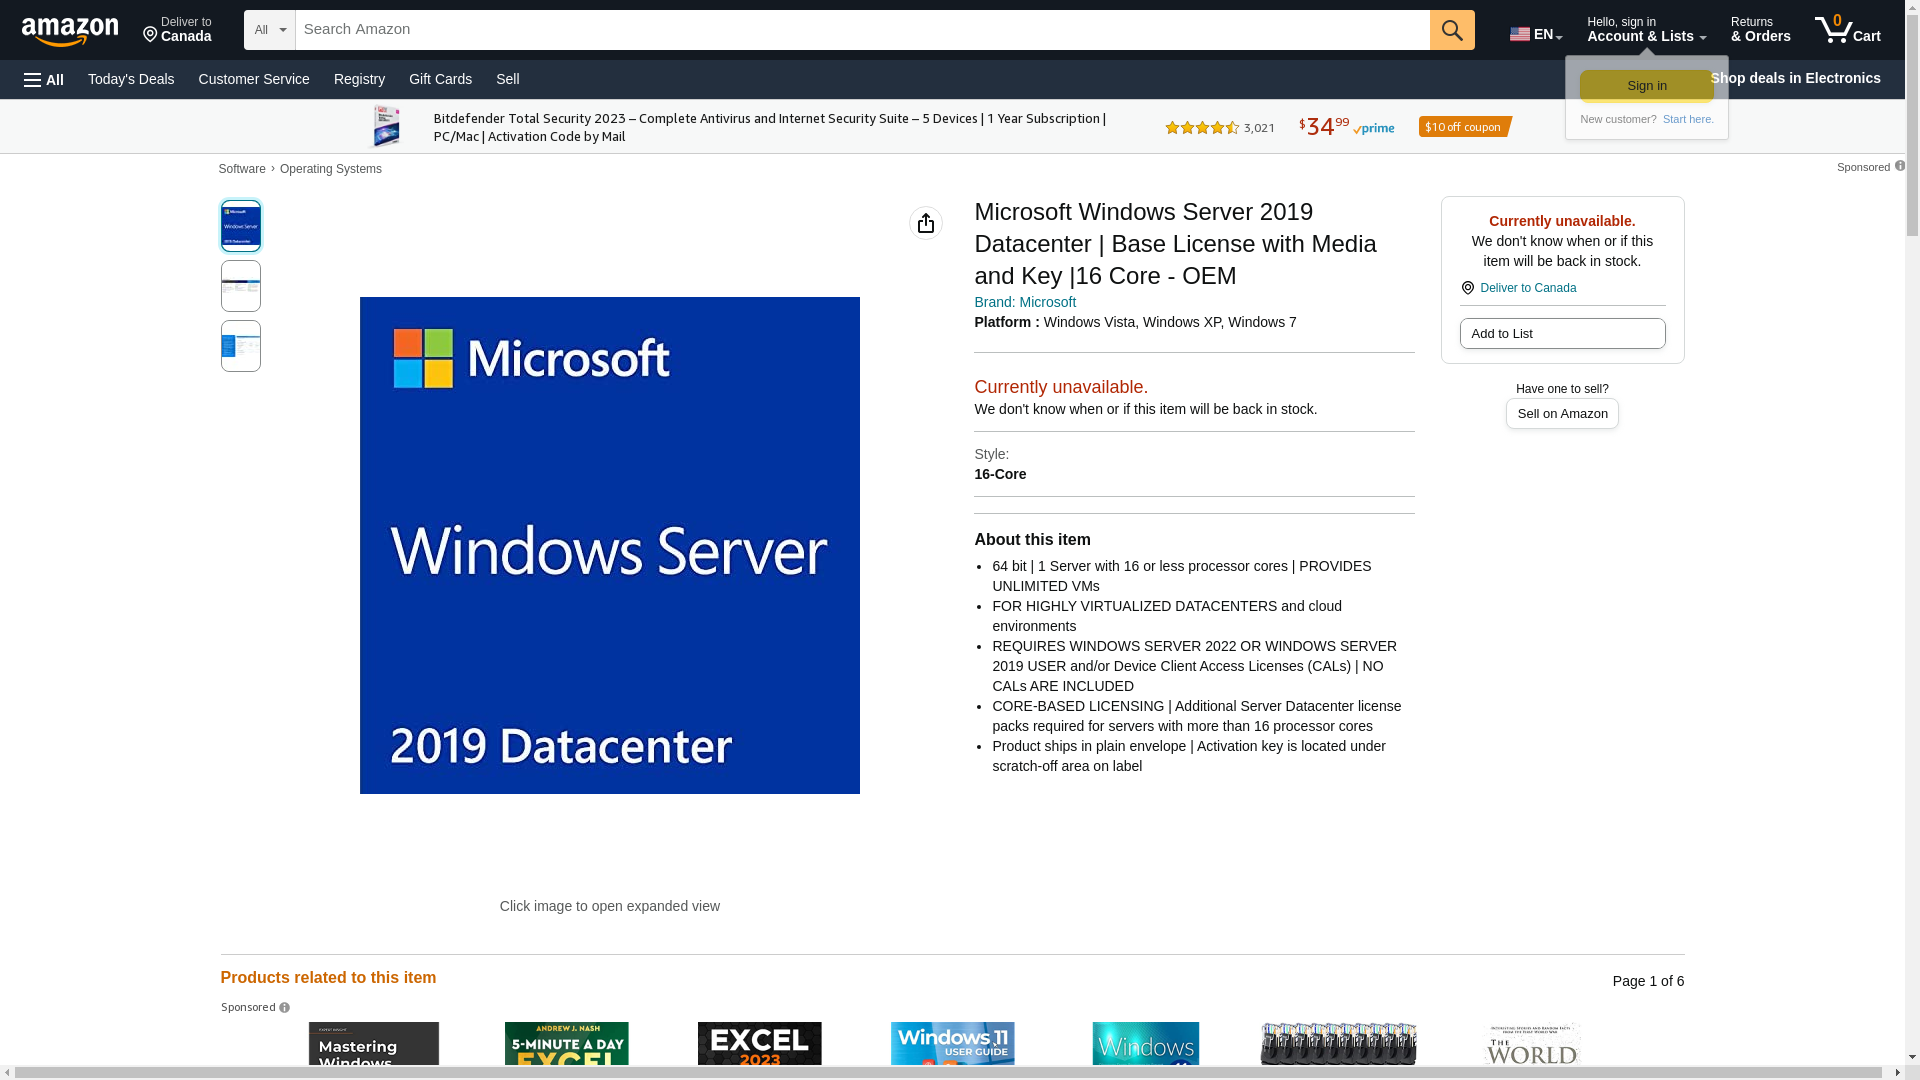Open the All hamburger menu
This screenshot has width=1920, height=1080.
[44, 80]
